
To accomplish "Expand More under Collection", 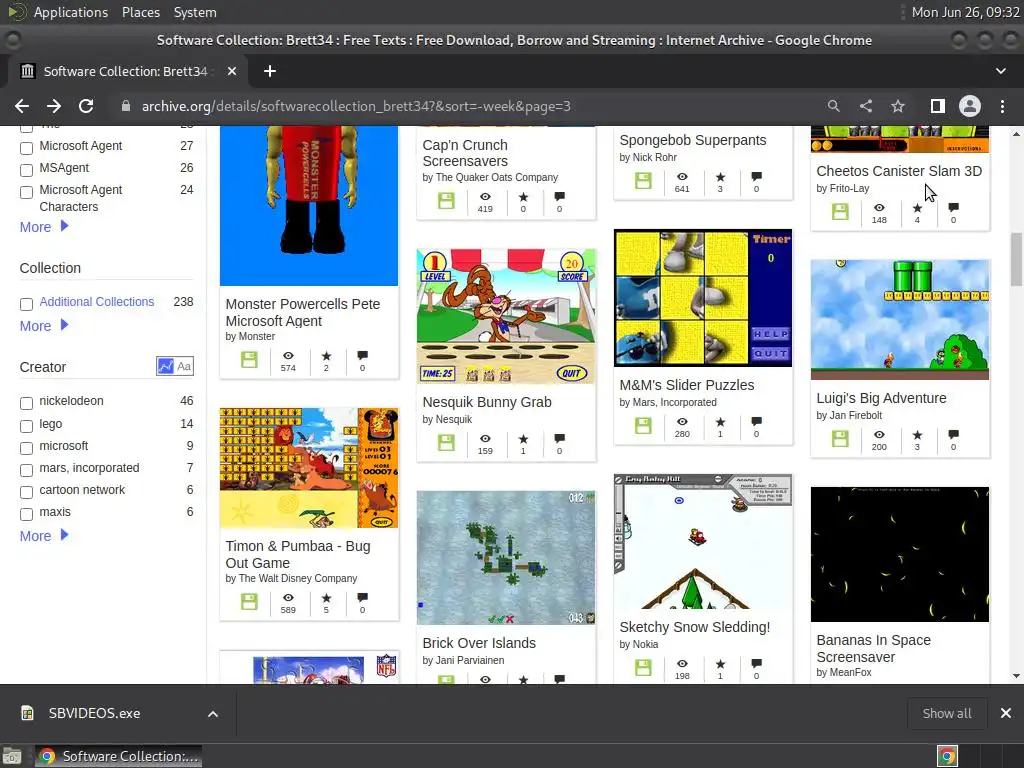I will pos(44,325).
